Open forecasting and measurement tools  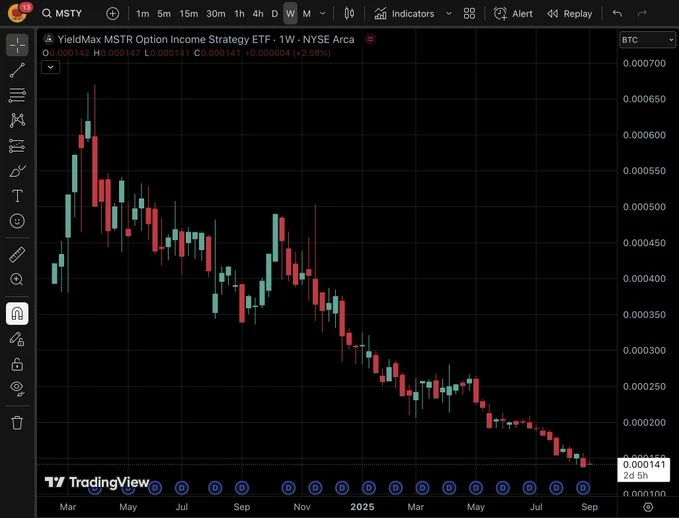point(17,146)
